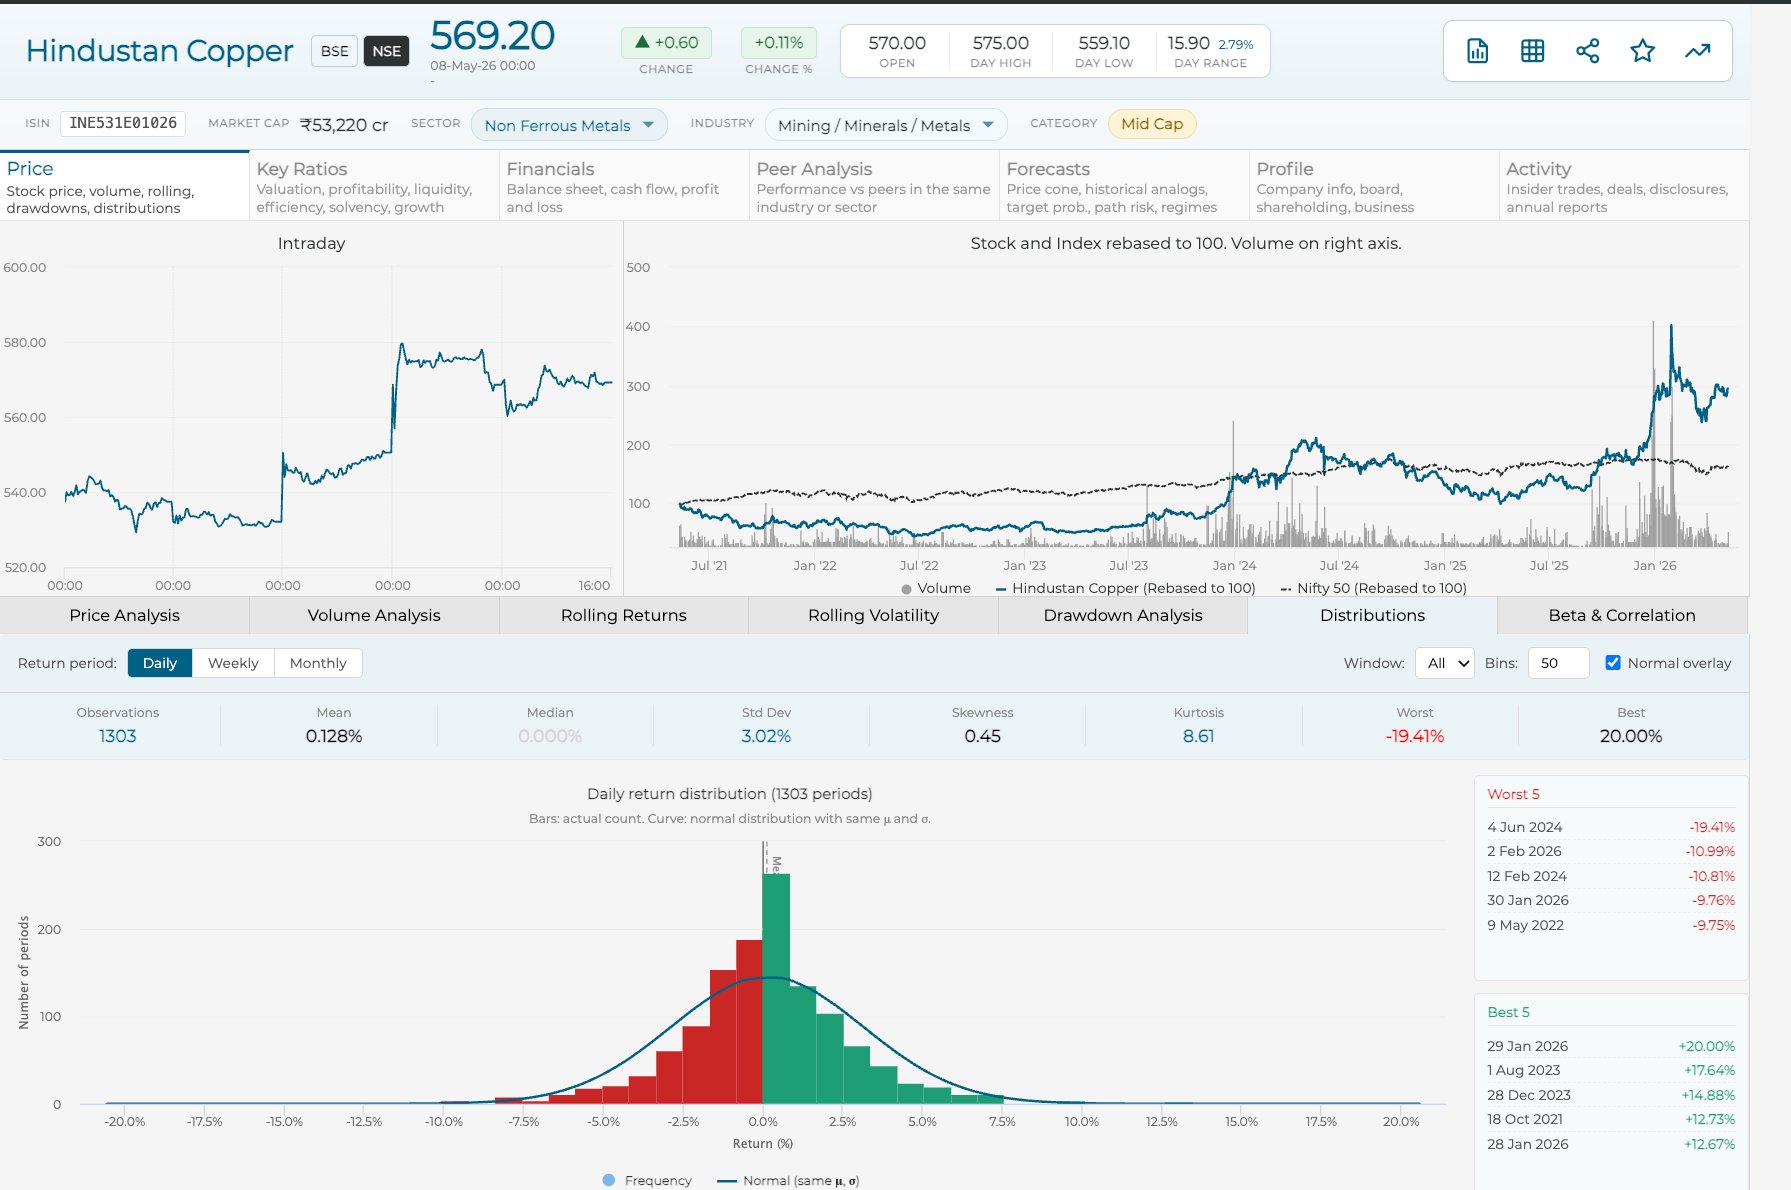The height and width of the screenshot is (1190, 1791).
Task: Click the Best value 20.00% statistic
Action: click(1630, 736)
